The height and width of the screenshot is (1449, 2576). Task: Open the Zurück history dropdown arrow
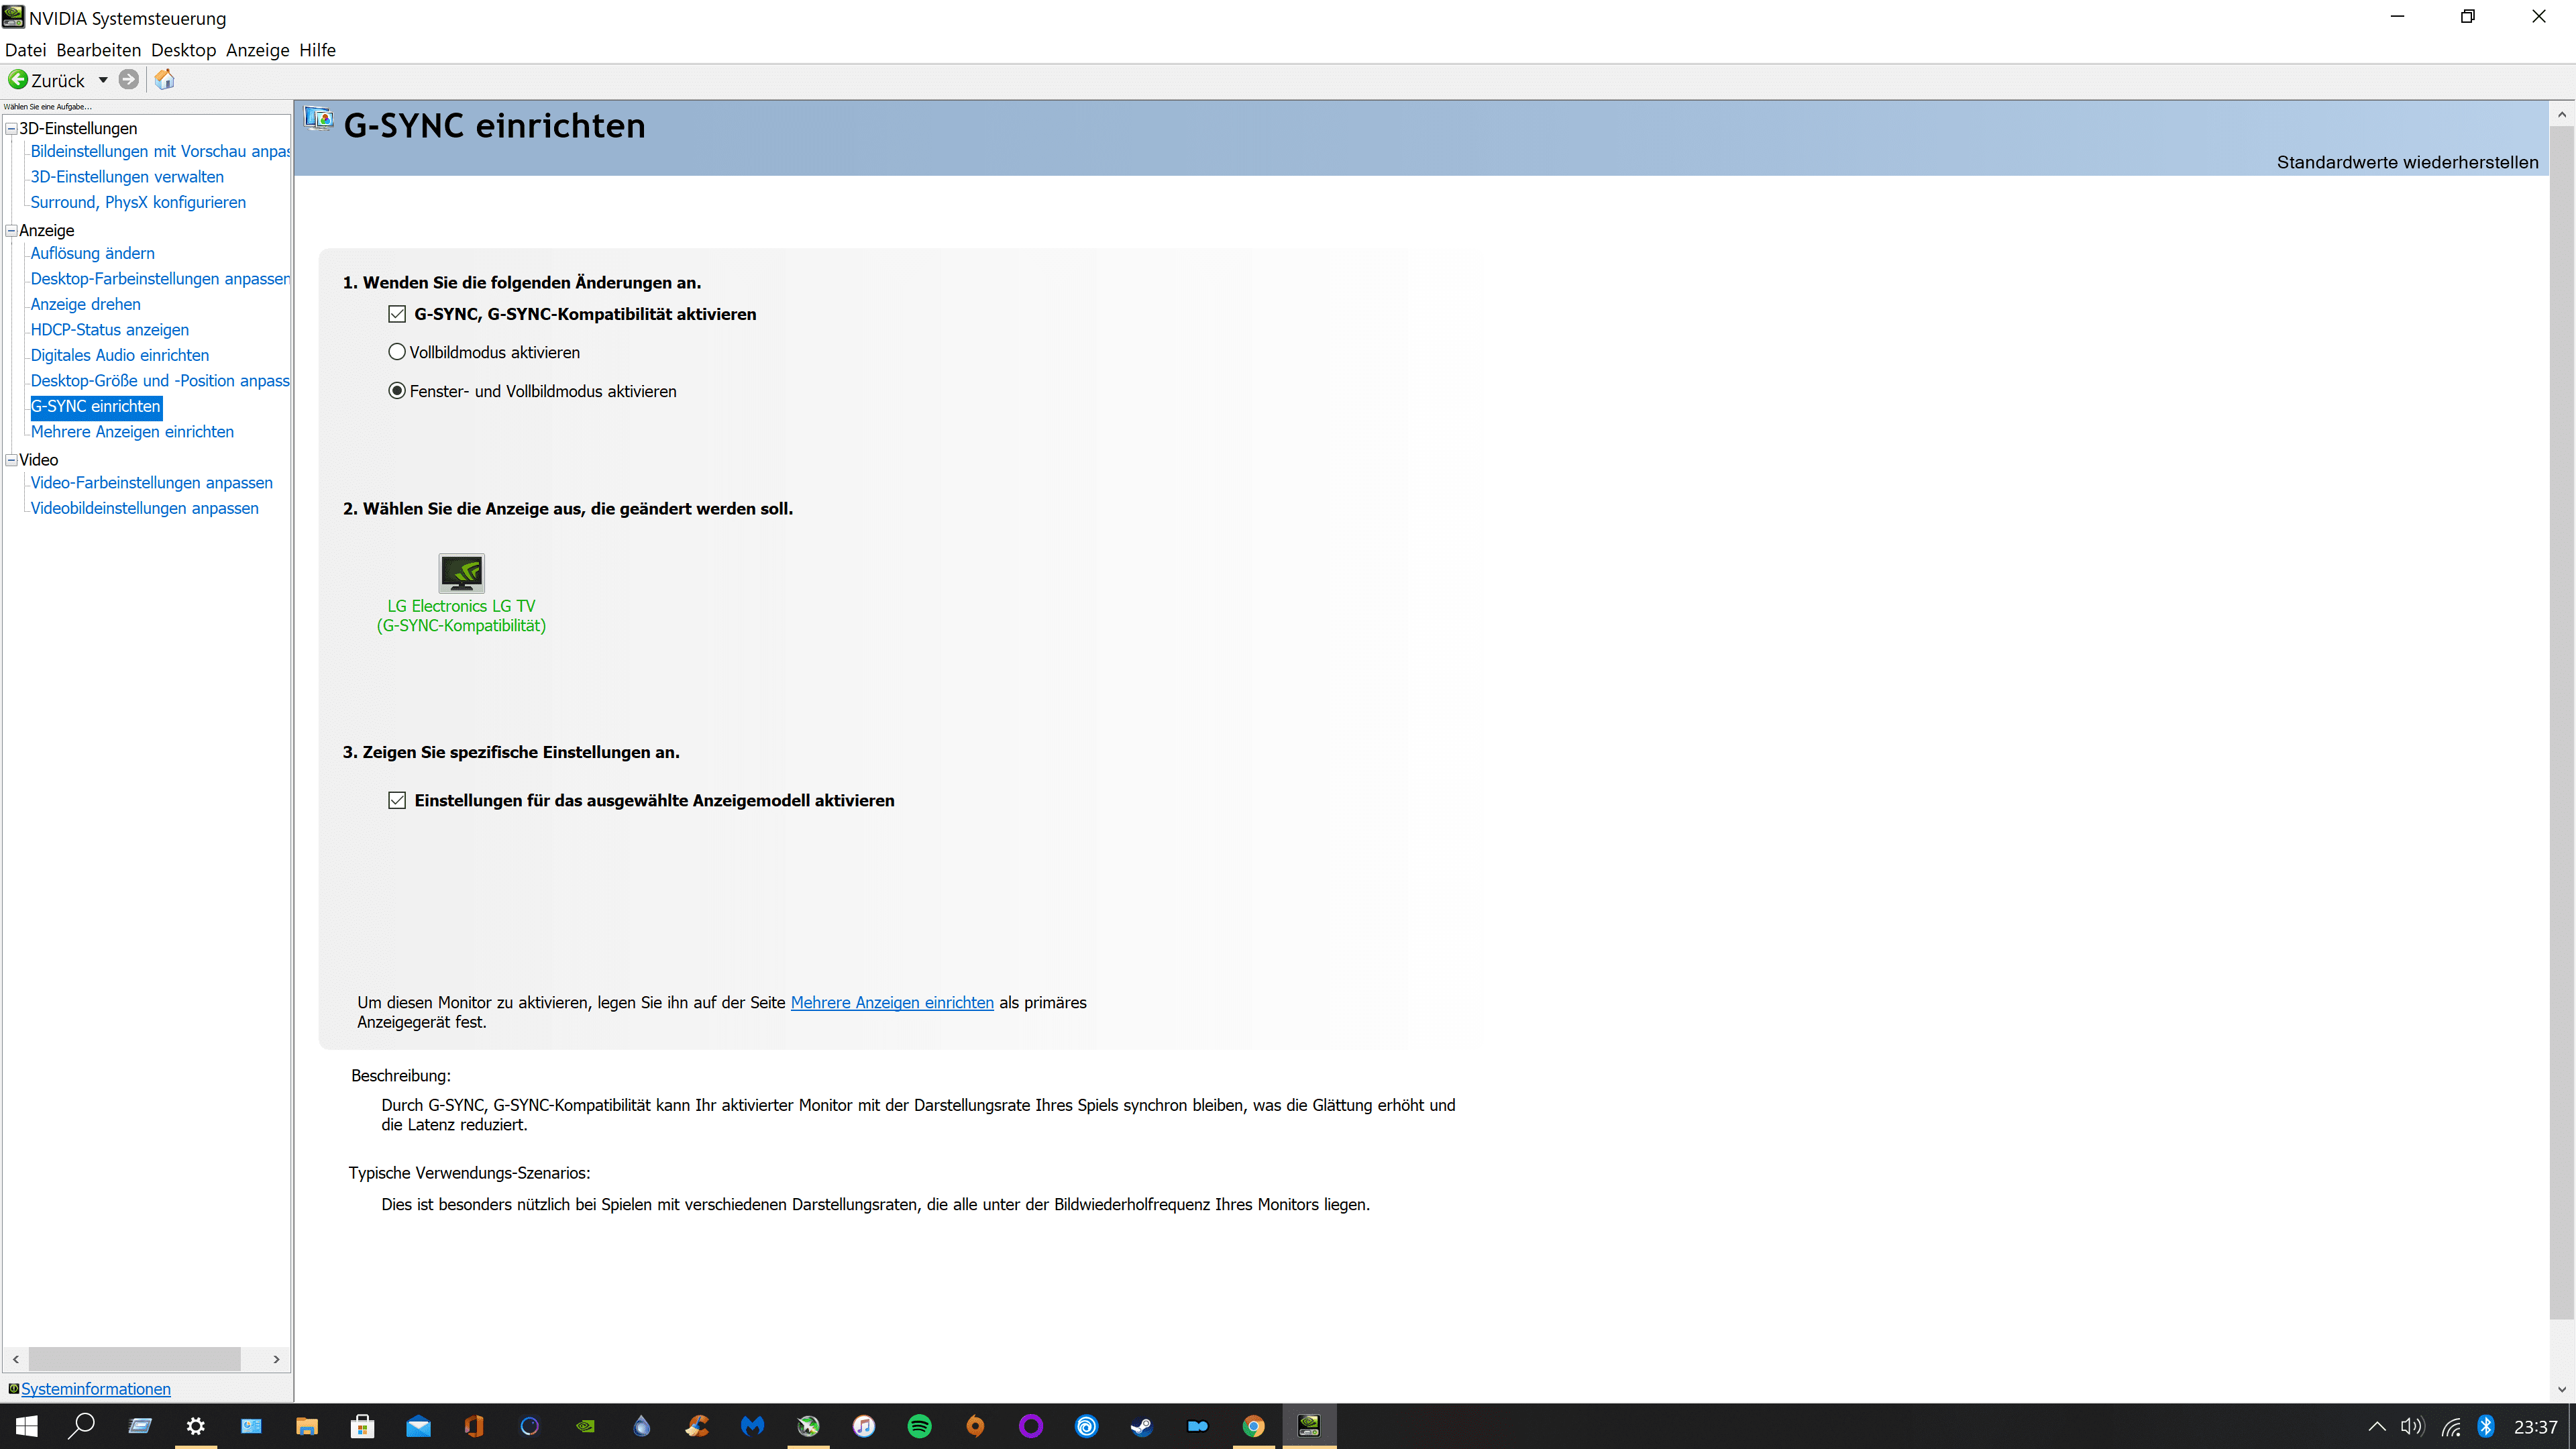pyautogui.click(x=103, y=80)
